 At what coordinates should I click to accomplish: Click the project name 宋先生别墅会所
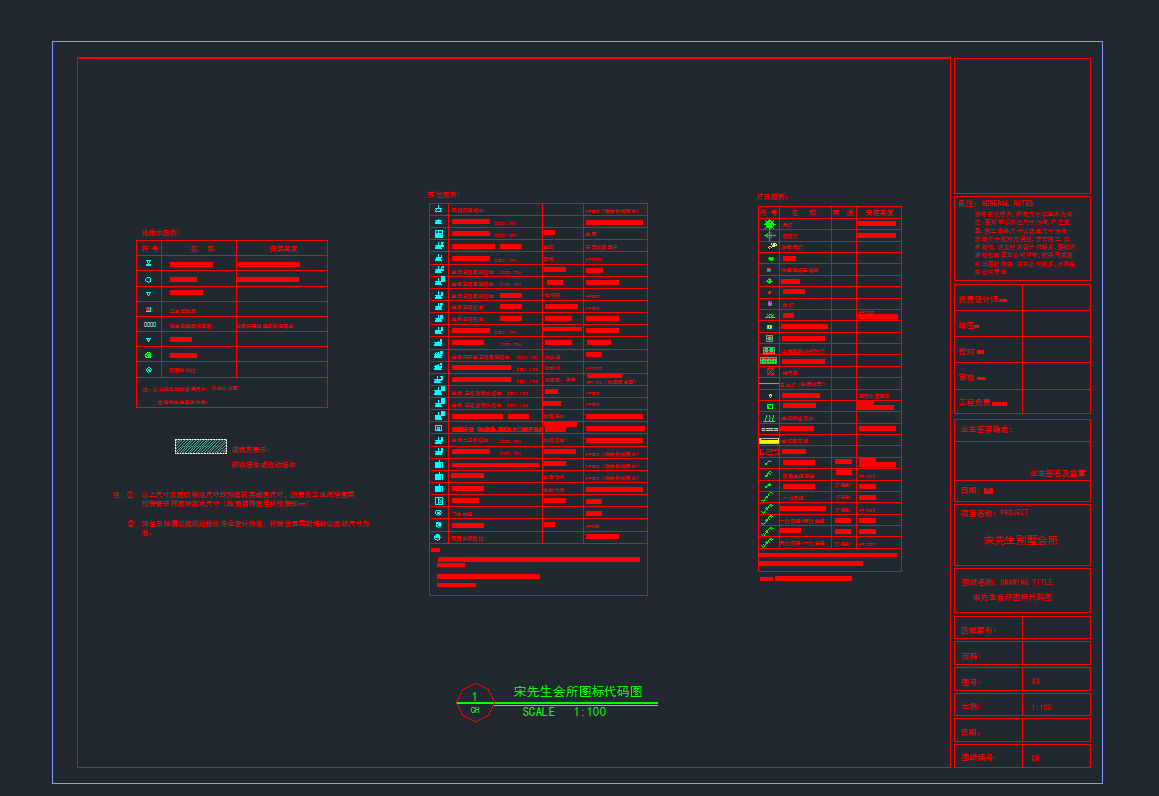point(1021,540)
